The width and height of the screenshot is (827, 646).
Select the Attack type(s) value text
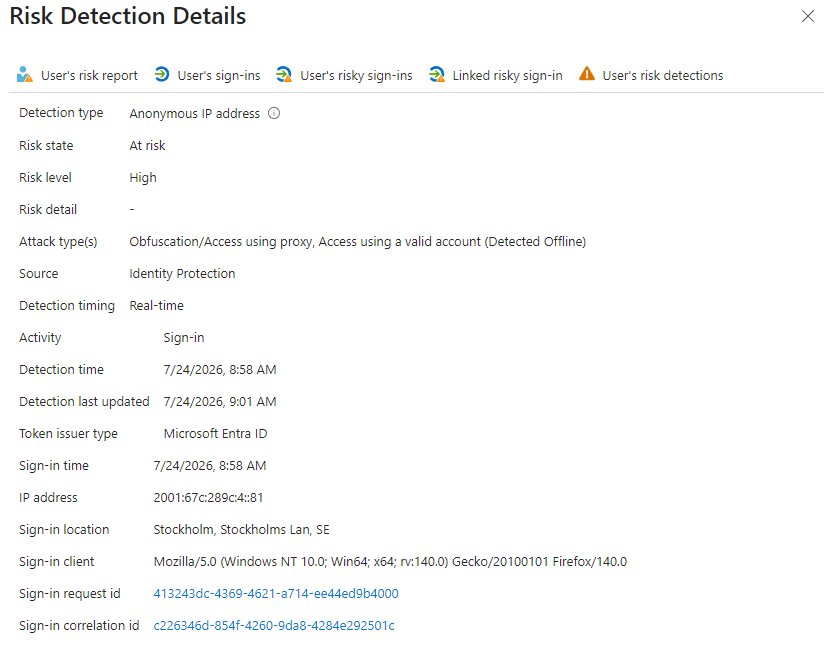pyautogui.click(x=358, y=242)
